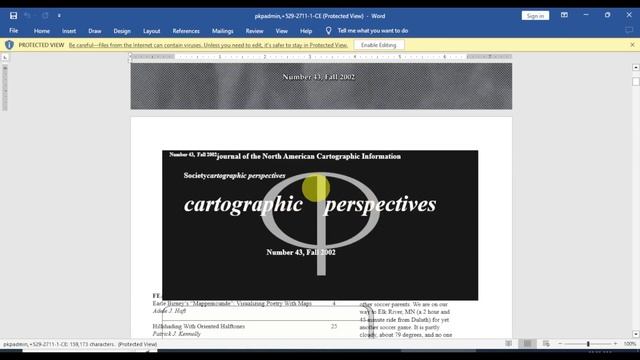The image size is (640, 360).
Task: Go to the Design tab
Action: pyautogui.click(x=122, y=31)
